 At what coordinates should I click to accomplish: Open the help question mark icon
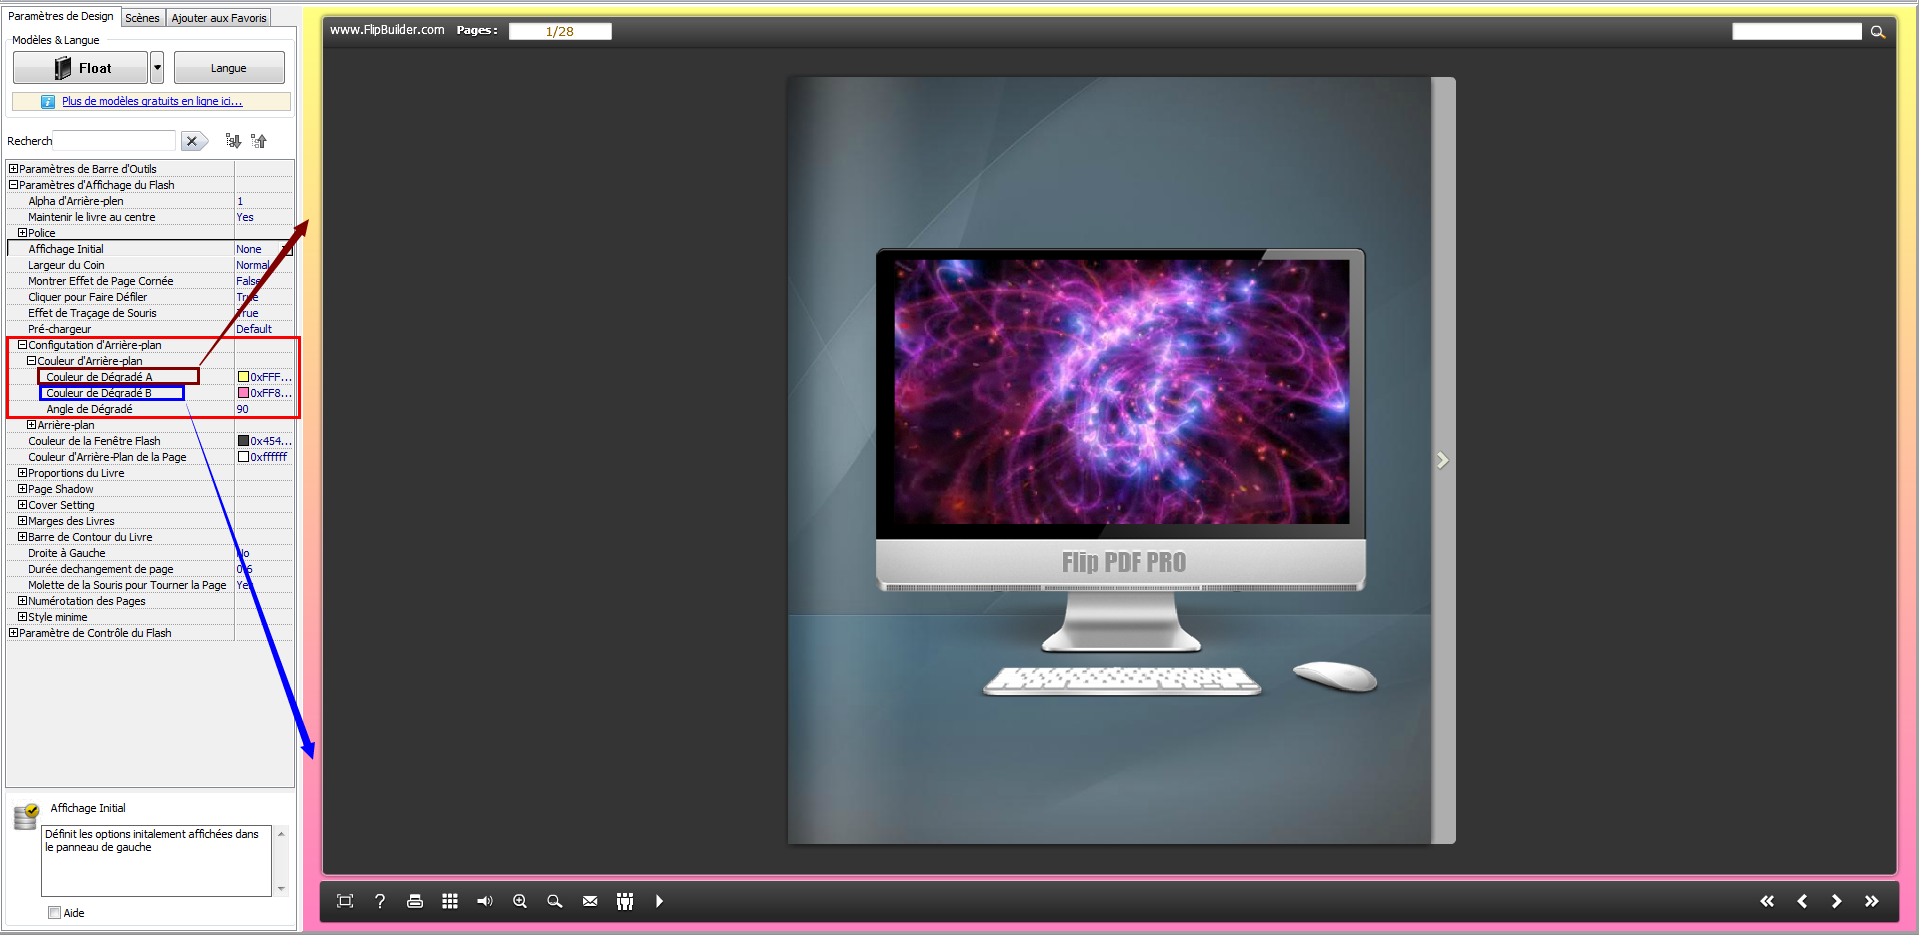pos(380,901)
